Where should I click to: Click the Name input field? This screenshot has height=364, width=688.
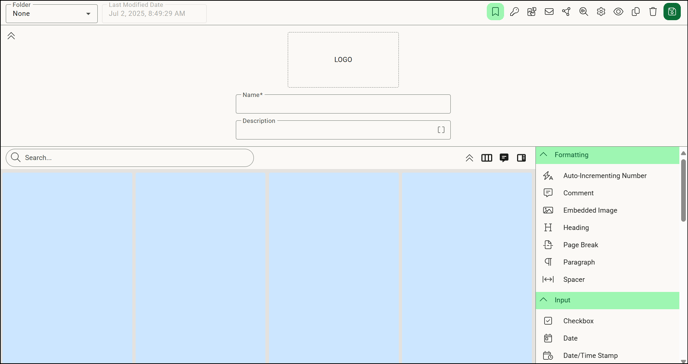pos(343,104)
